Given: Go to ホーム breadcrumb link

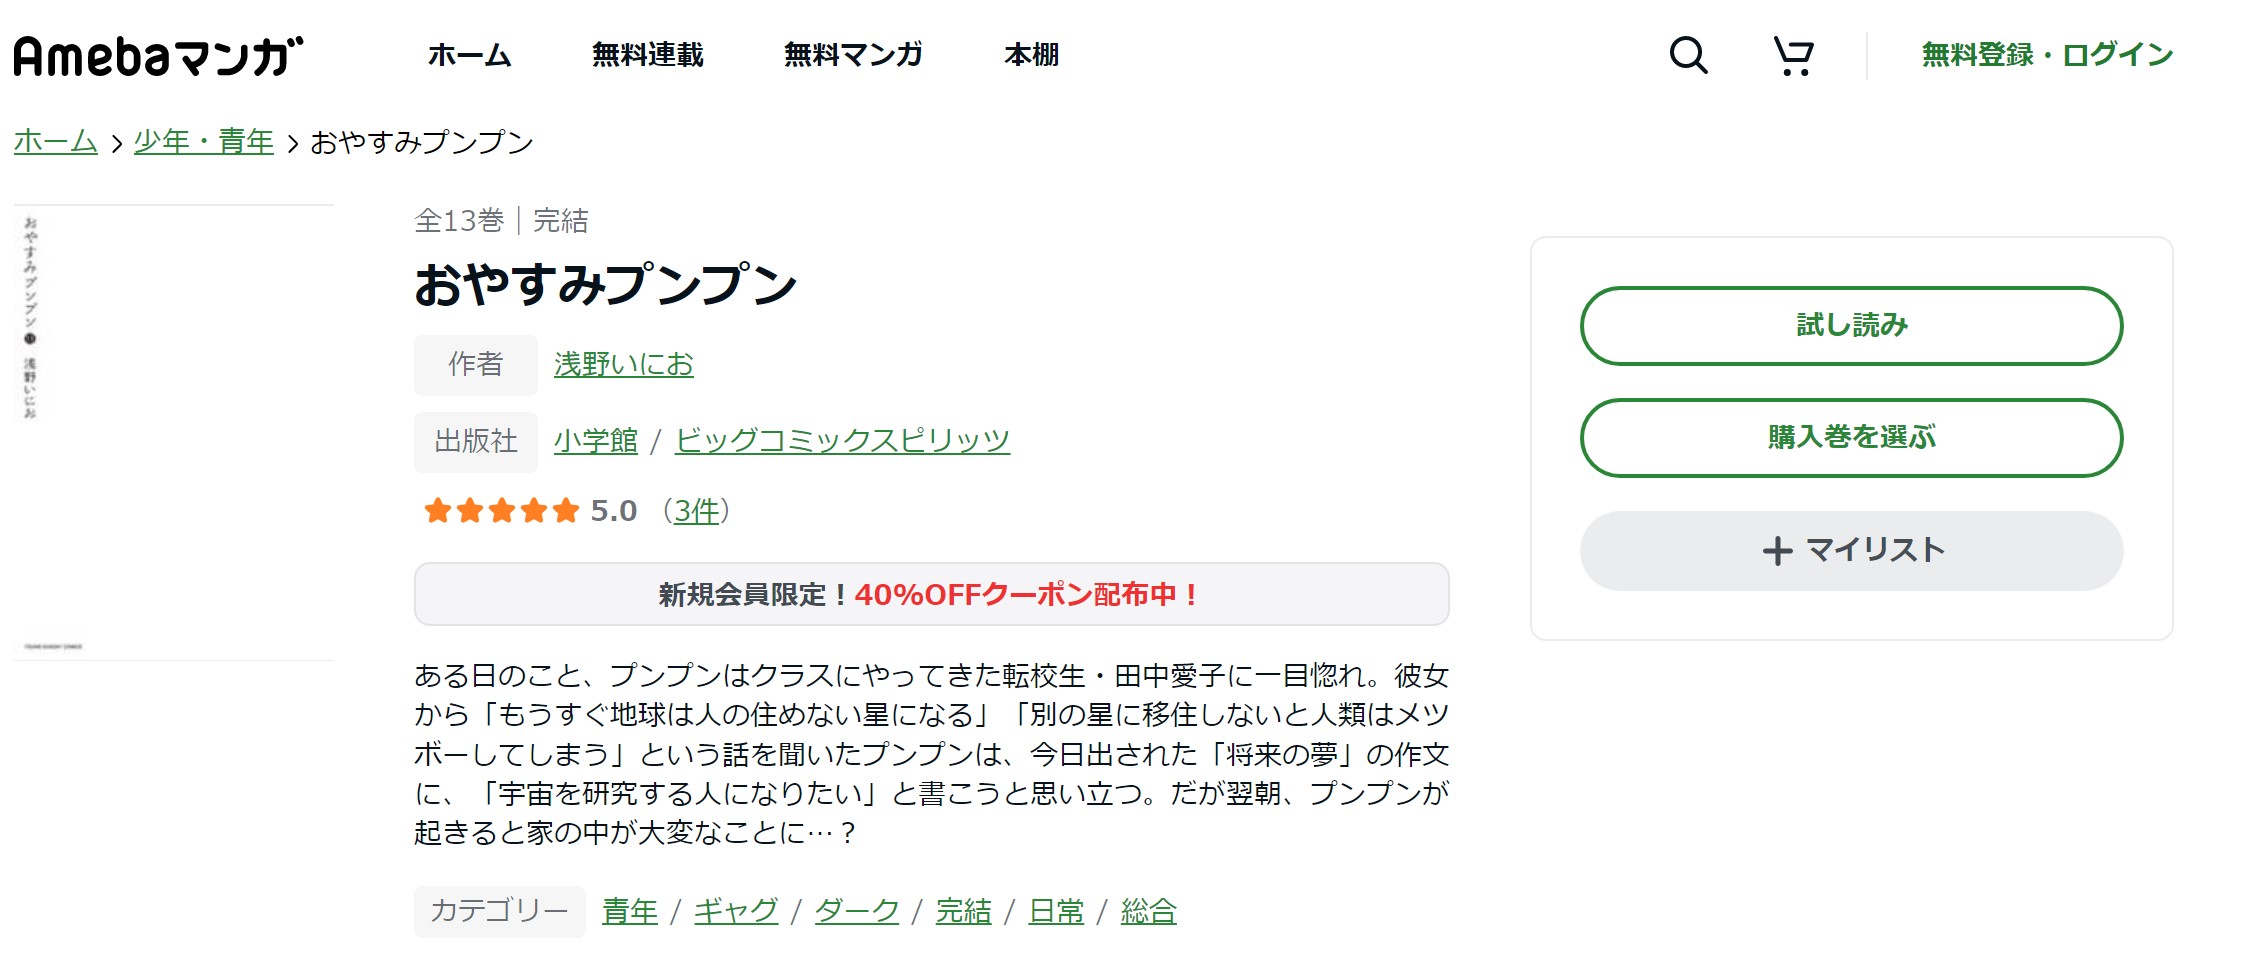Looking at the screenshot, I should click(56, 142).
